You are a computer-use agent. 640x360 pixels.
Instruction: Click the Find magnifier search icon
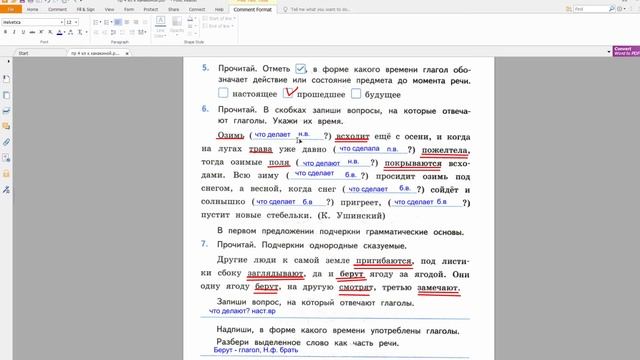pos(611,9)
